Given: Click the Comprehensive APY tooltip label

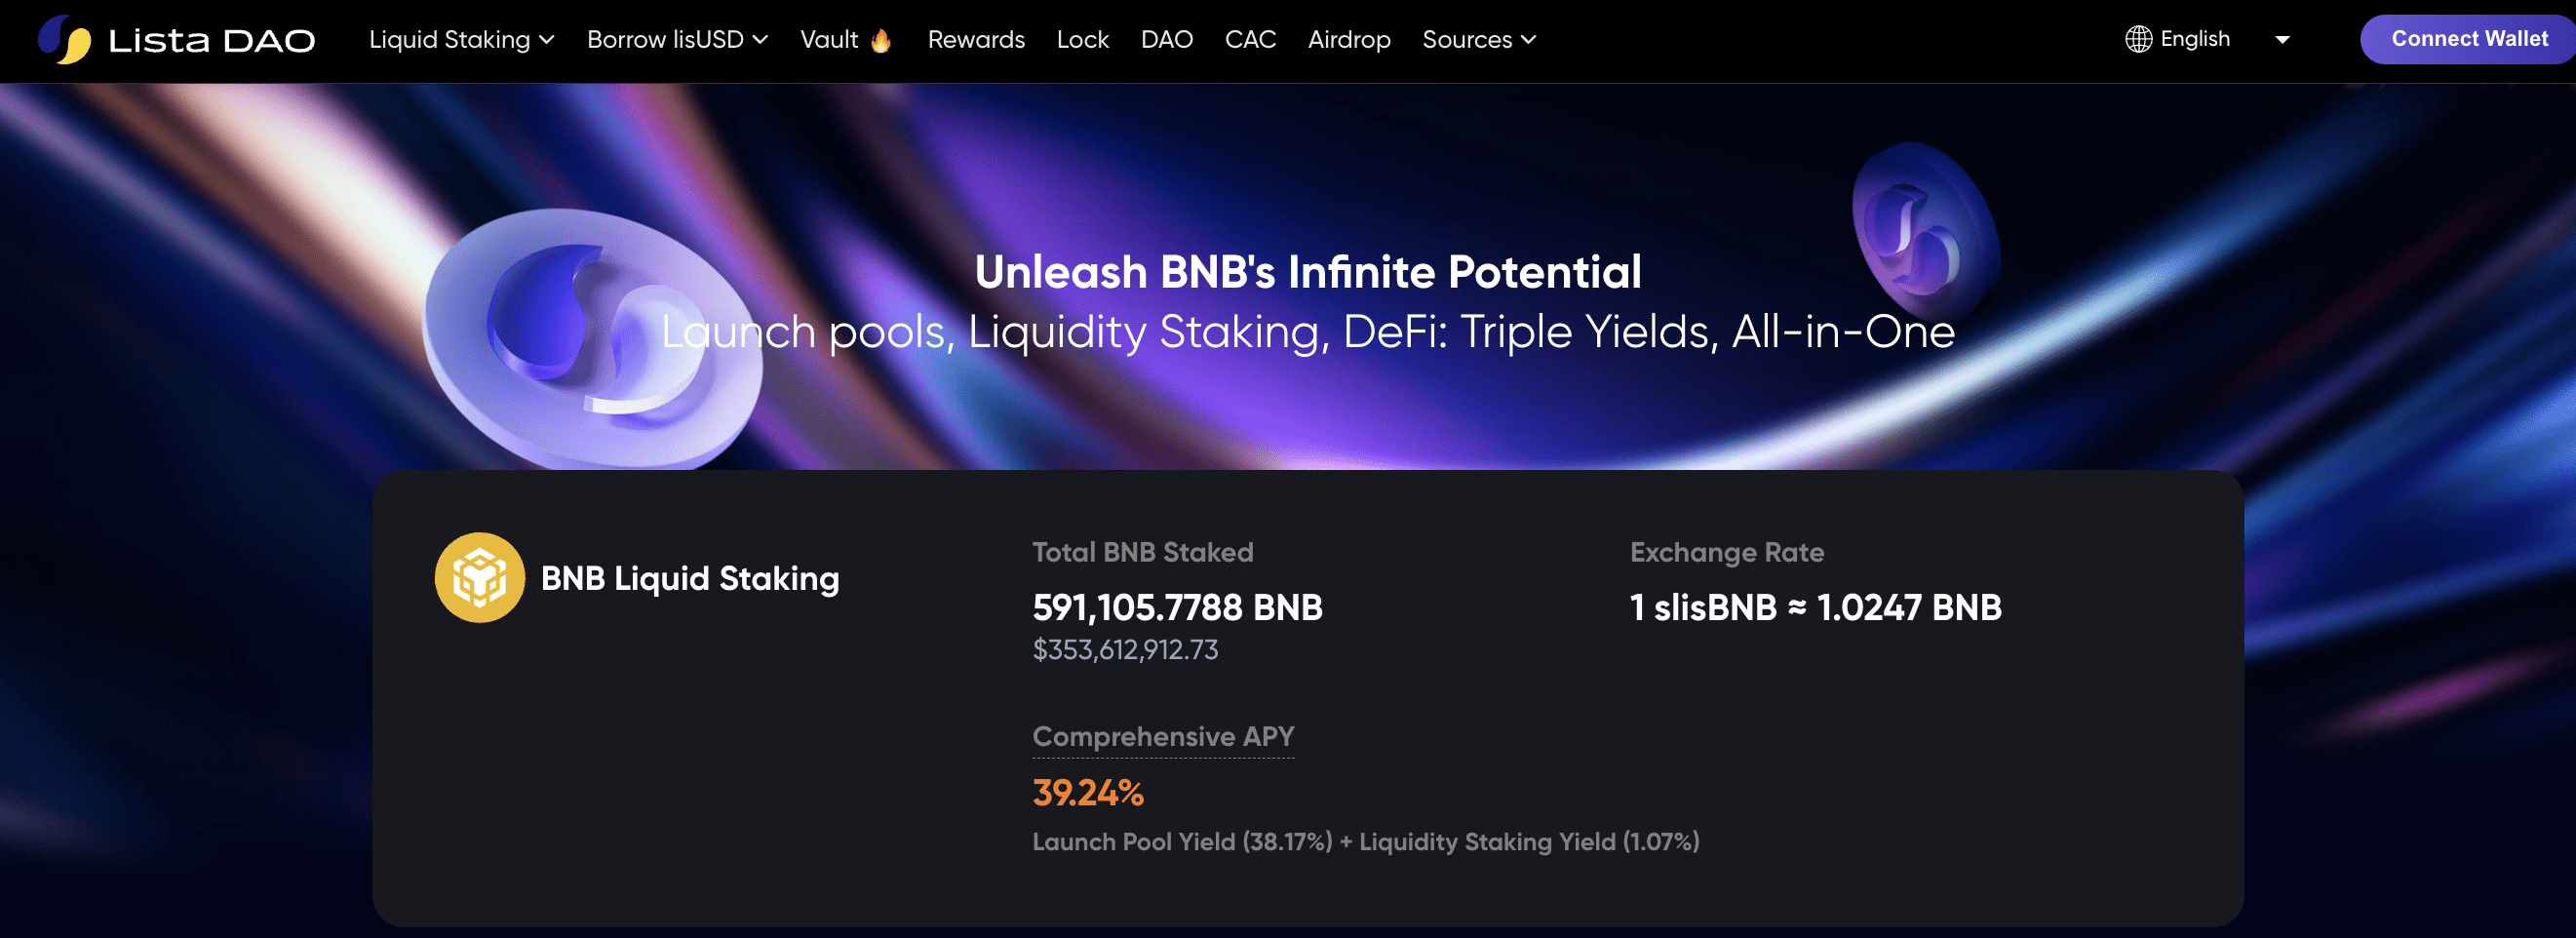Looking at the screenshot, I should (x=1162, y=737).
